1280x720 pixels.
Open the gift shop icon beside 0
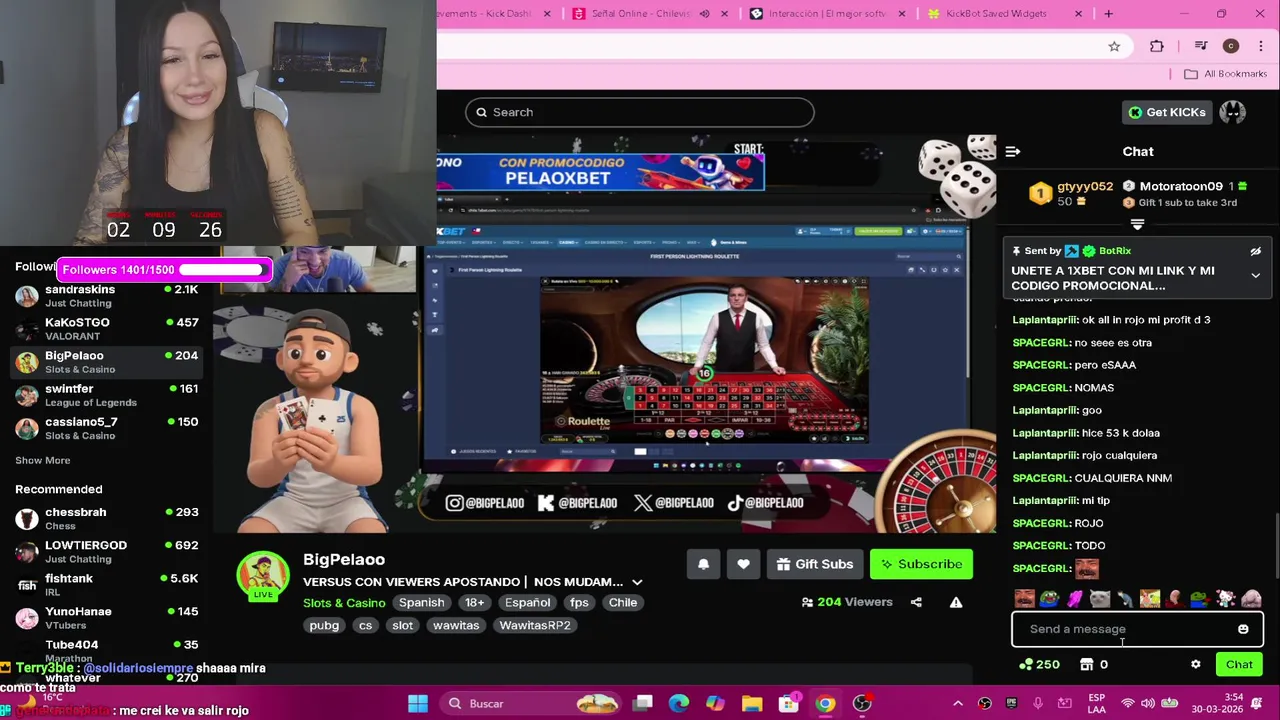coord(1087,664)
